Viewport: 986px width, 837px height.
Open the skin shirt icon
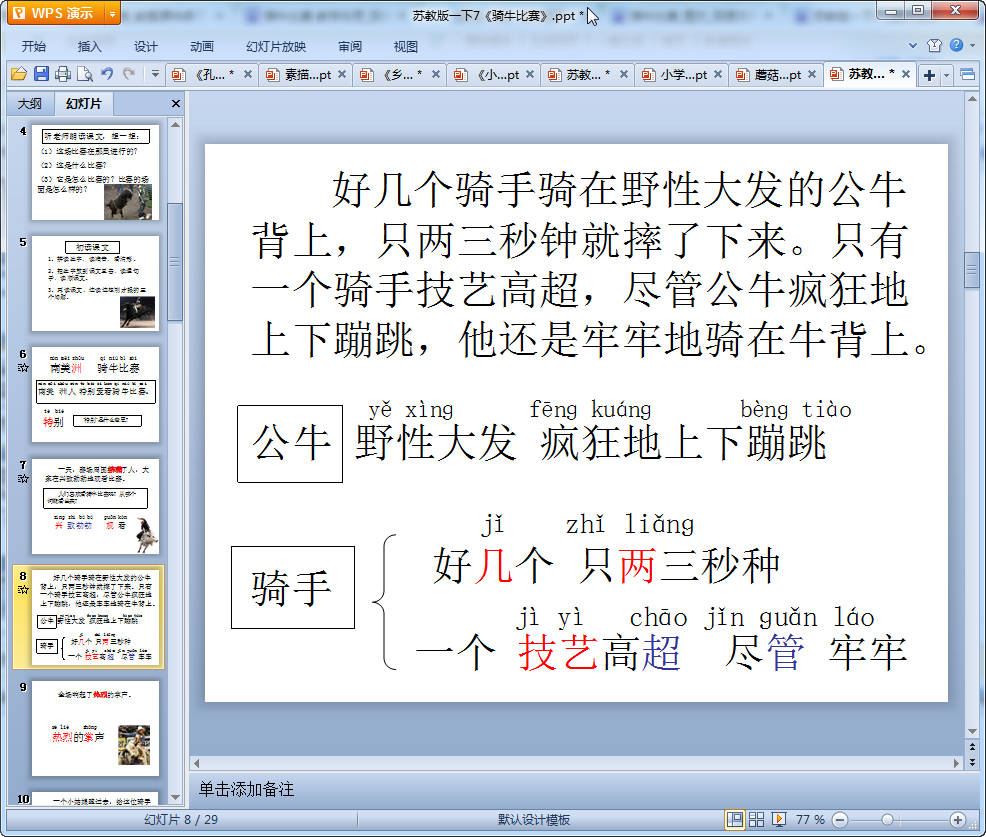(934, 45)
